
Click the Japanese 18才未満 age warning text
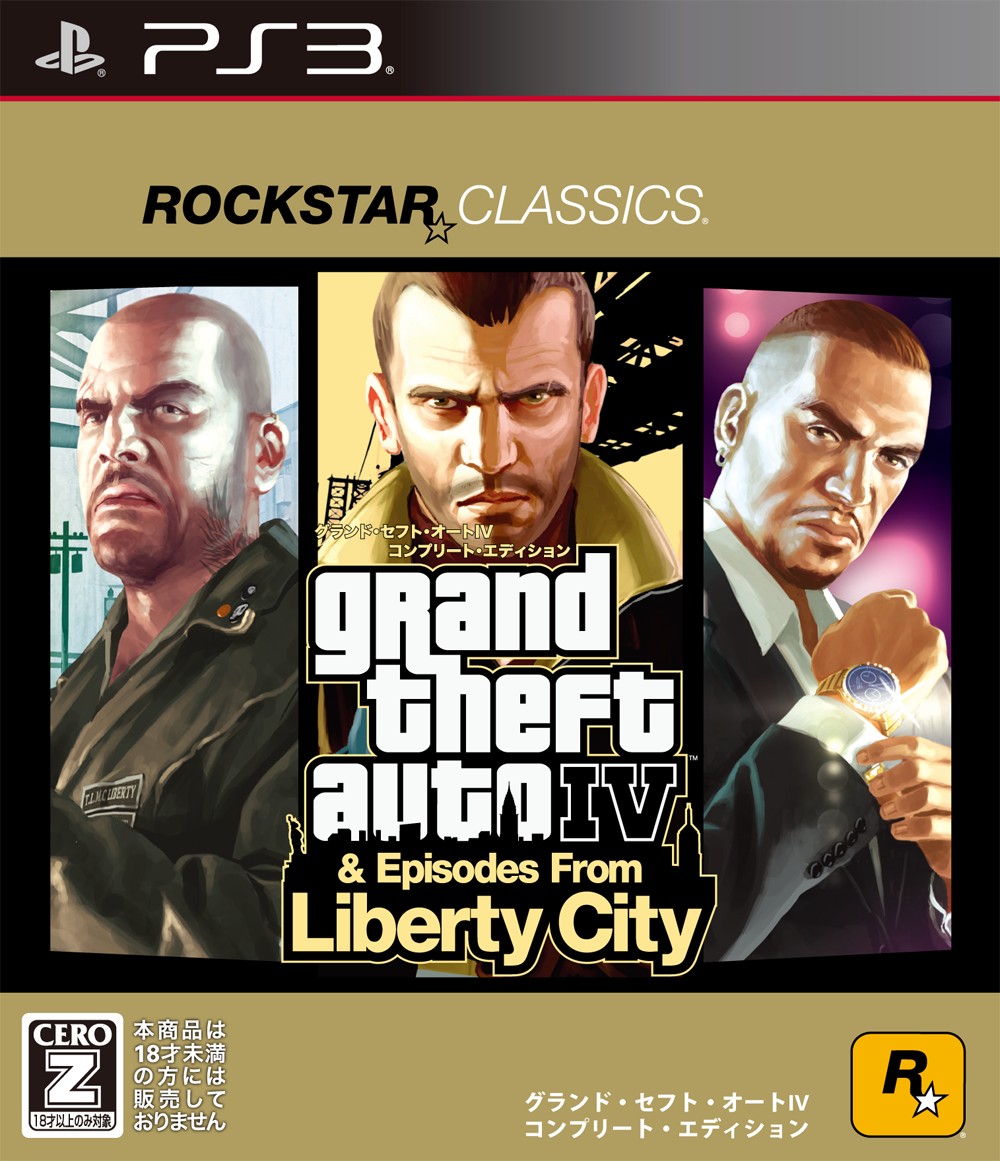(x=179, y=1075)
